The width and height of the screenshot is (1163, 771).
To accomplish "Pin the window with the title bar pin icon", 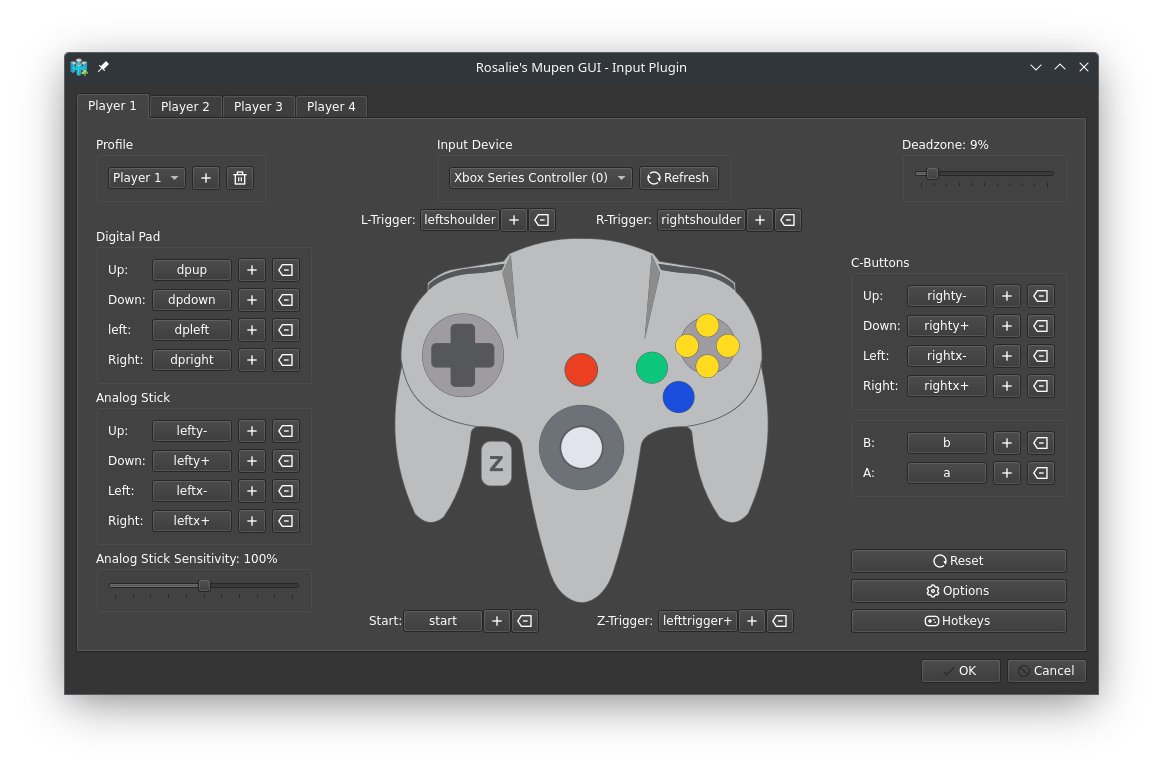I will 103,68.
